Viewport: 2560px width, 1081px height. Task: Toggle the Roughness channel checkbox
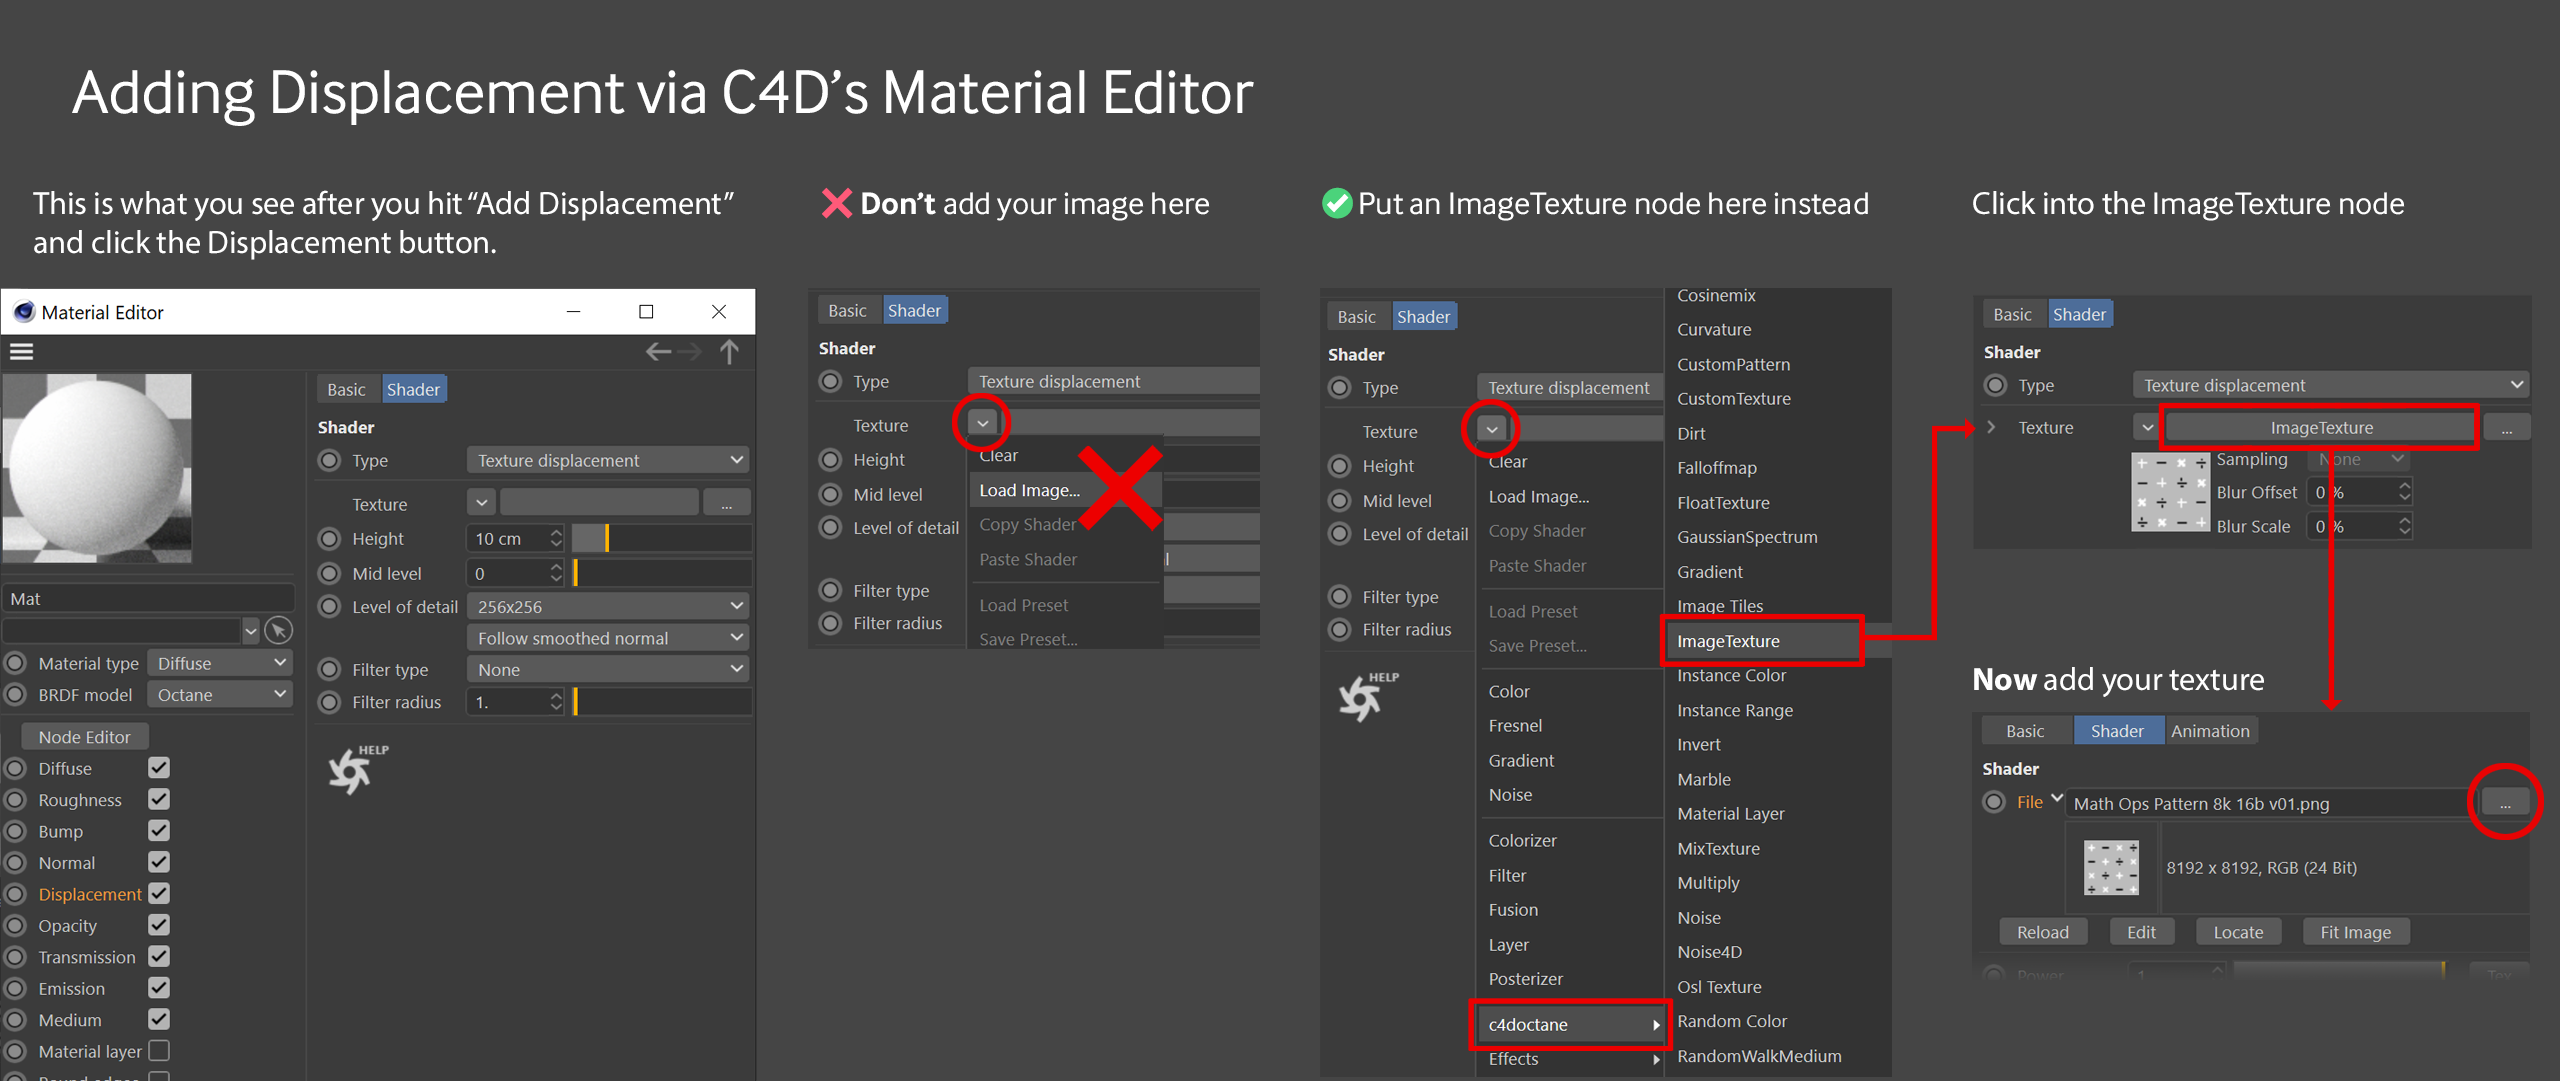coord(159,799)
